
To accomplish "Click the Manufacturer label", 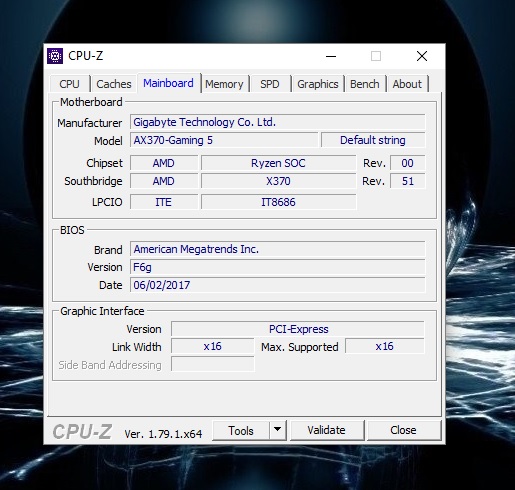I will point(90,123).
